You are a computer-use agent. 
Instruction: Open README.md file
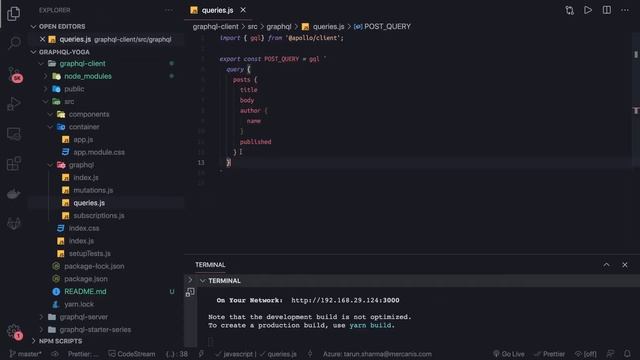click(x=85, y=291)
